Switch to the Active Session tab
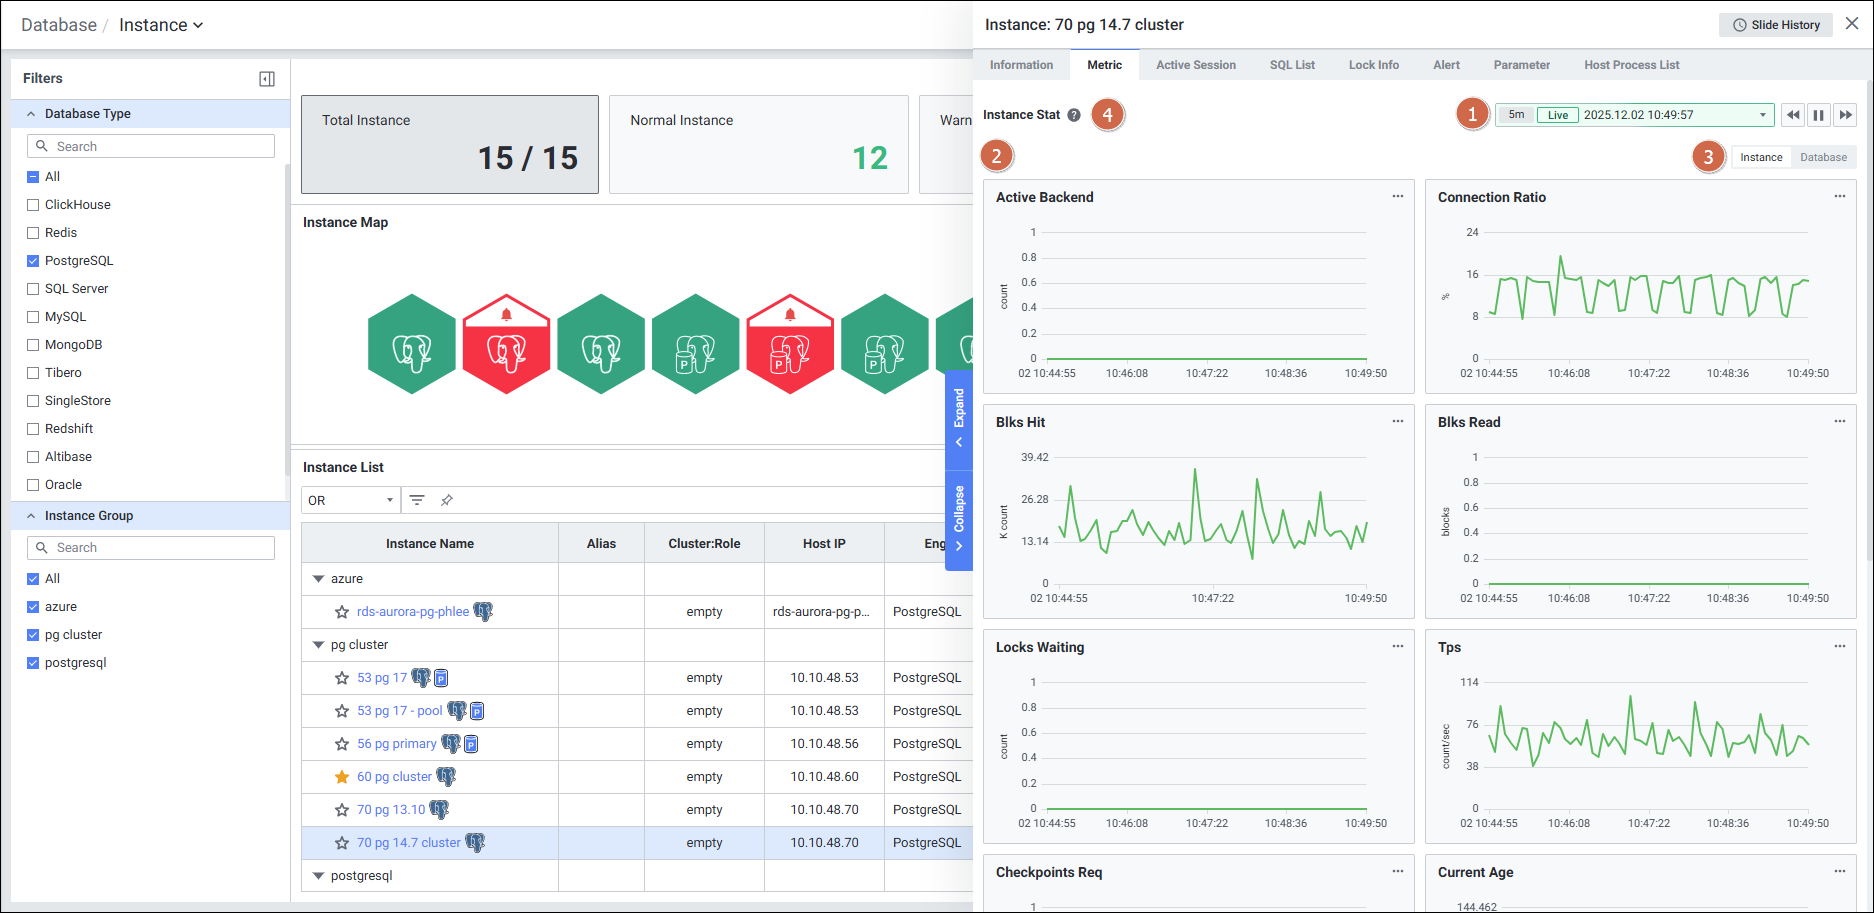 pyautogui.click(x=1195, y=65)
